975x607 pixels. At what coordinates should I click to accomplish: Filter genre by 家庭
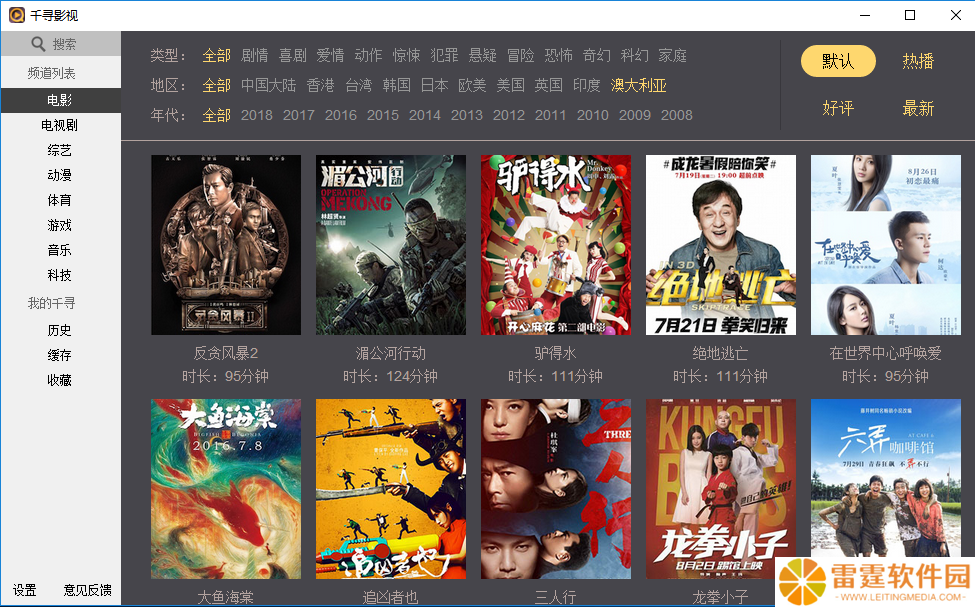(x=672, y=55)
